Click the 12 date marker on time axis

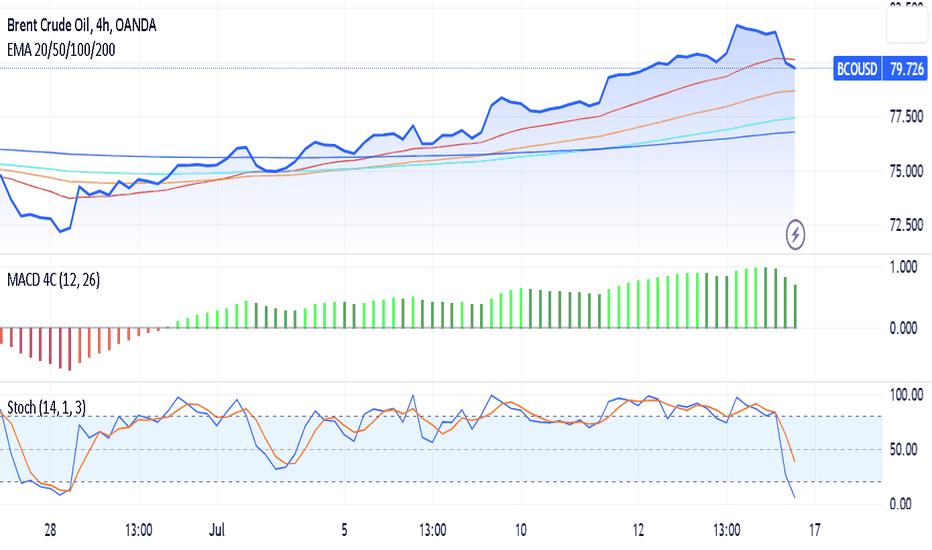[x=638, y=530]
